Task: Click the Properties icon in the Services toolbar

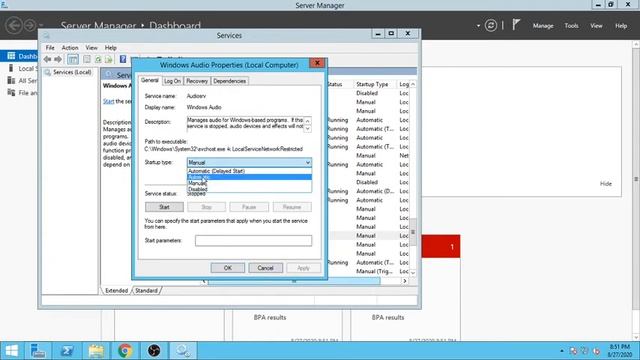Action: pyautogui.click(x=87, y=60)
